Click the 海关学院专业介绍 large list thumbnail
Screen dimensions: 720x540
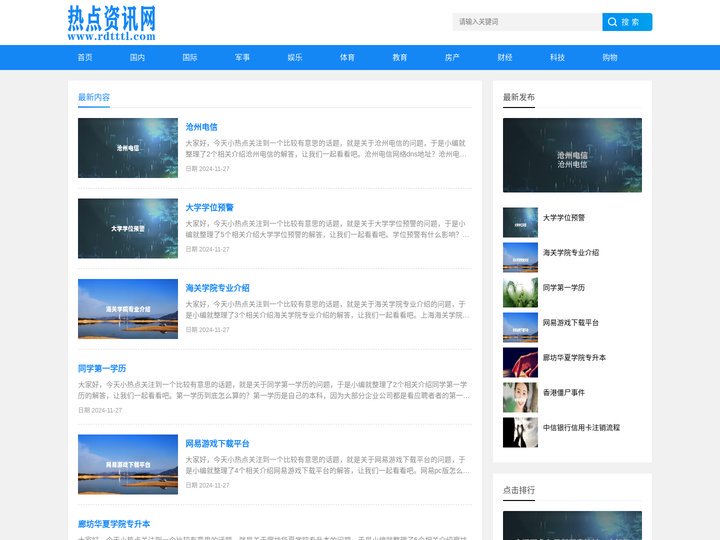(x=128, y=309)
